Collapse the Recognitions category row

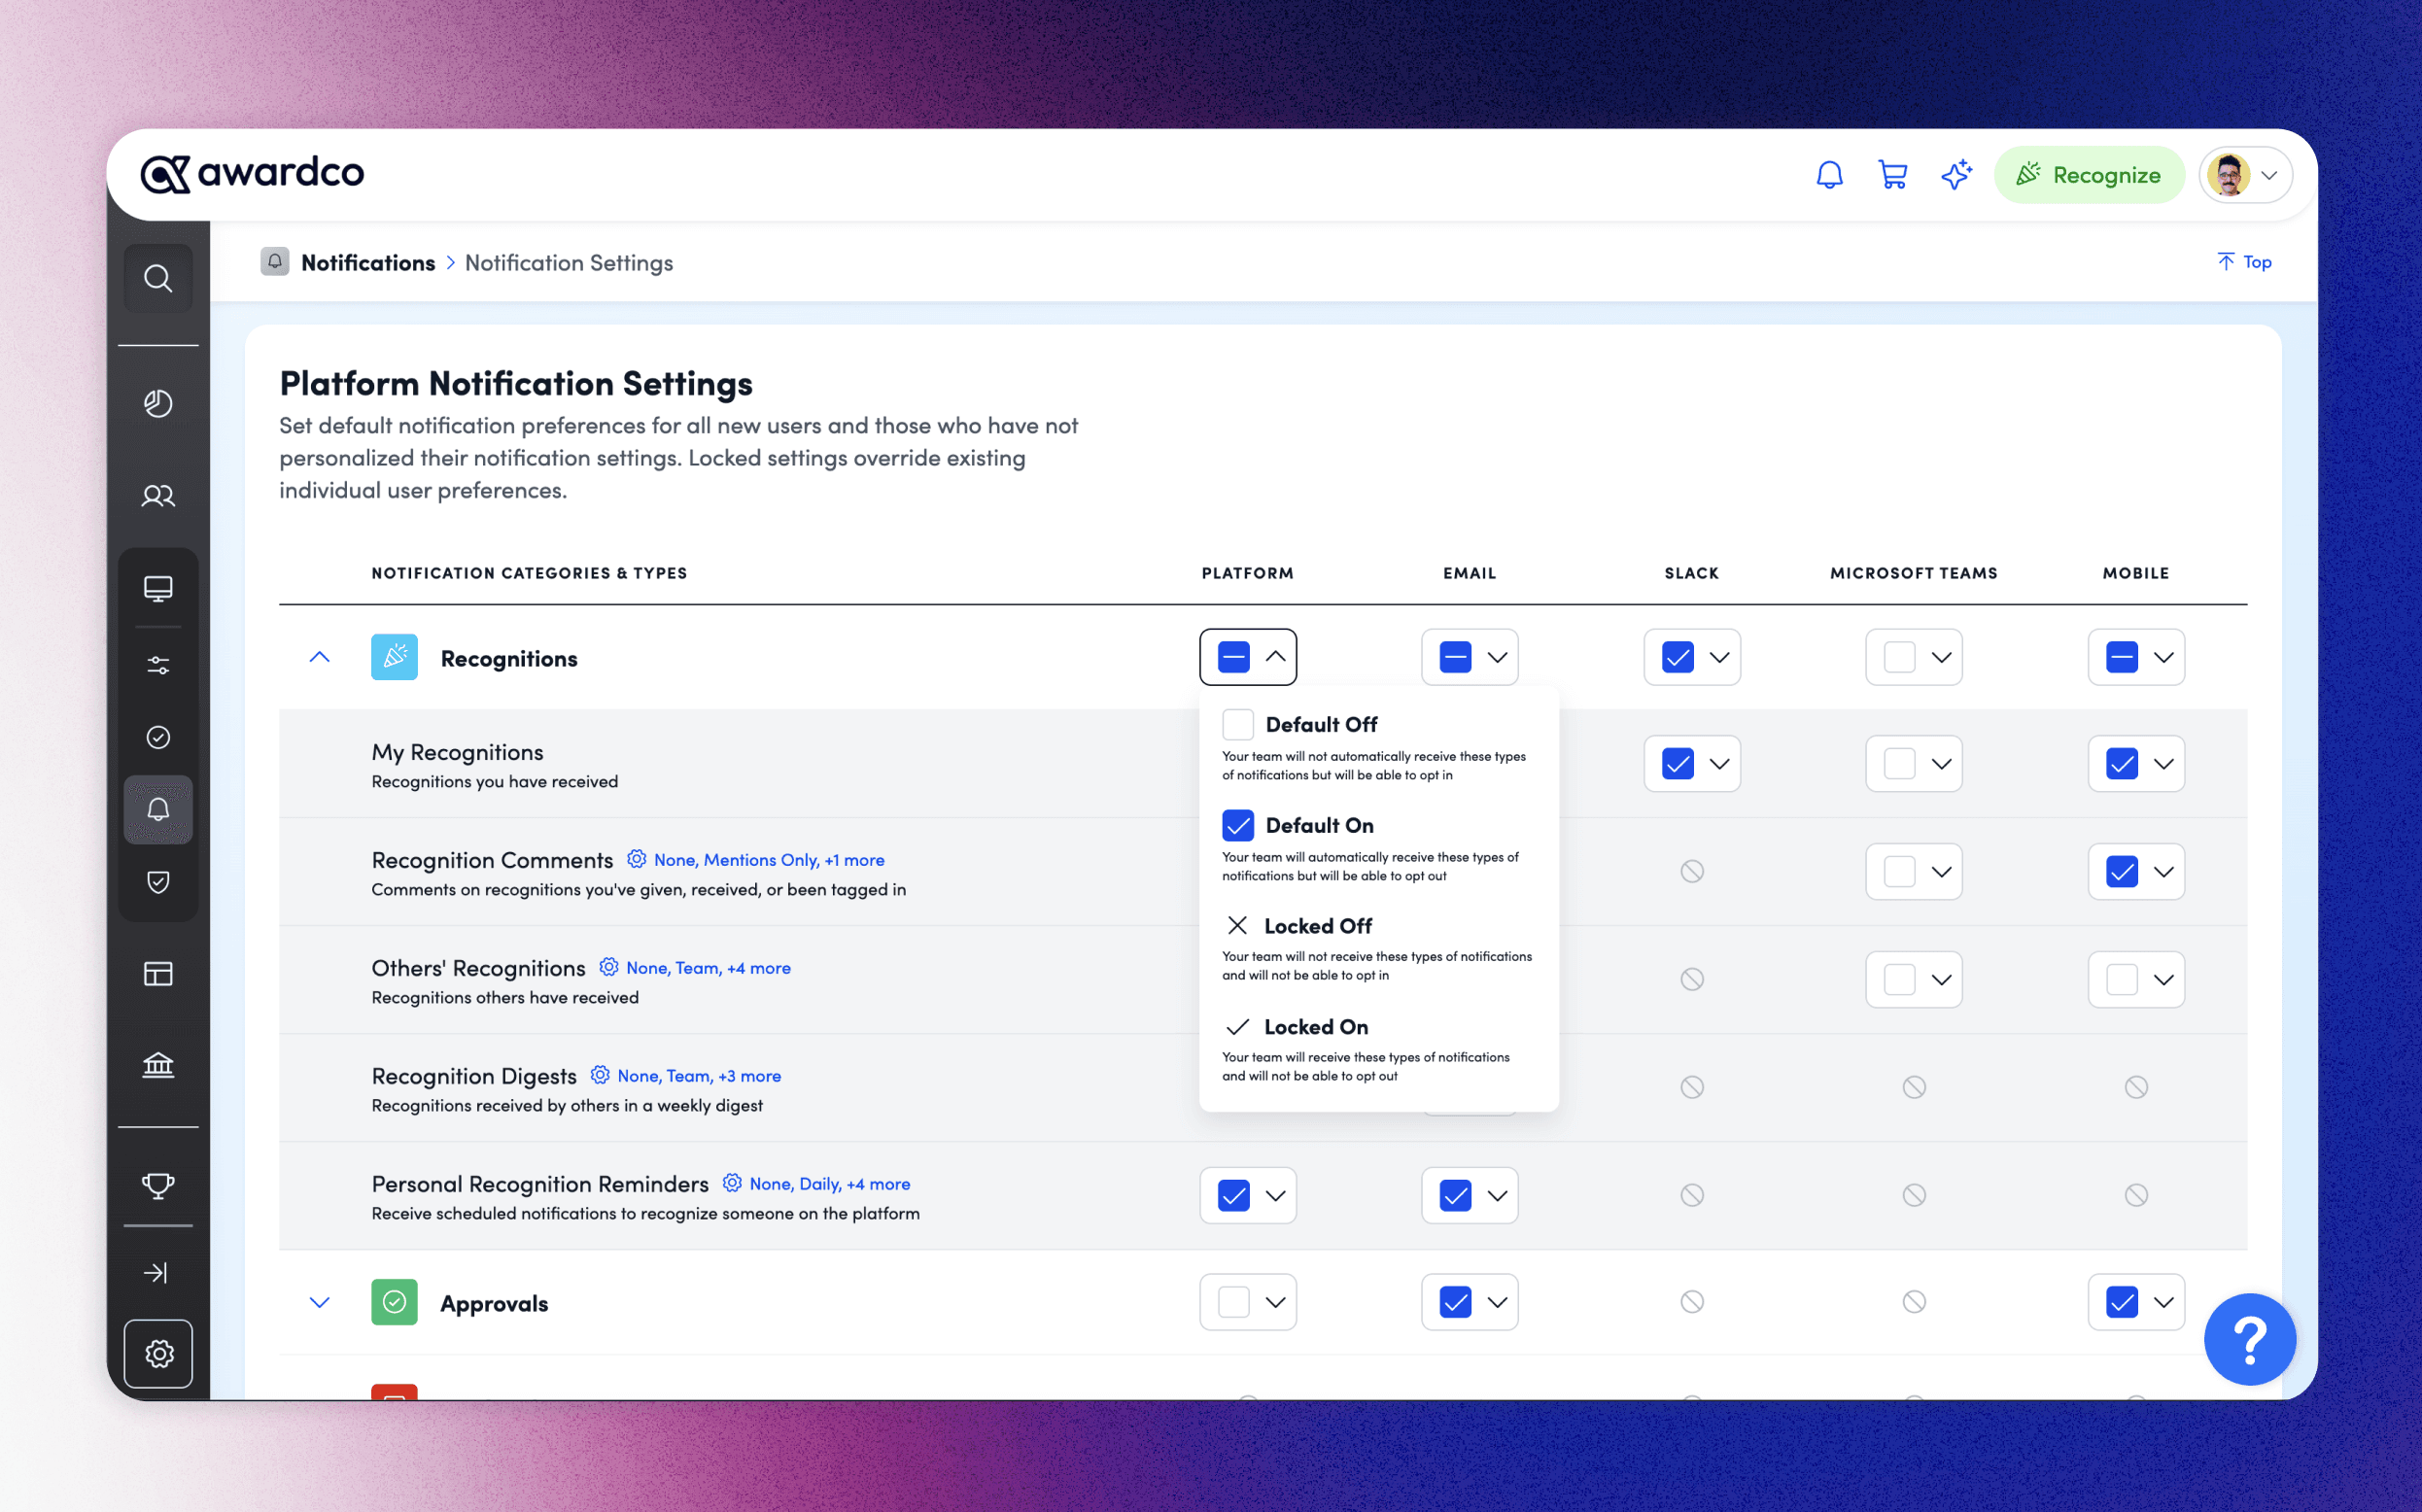[319, 657]
